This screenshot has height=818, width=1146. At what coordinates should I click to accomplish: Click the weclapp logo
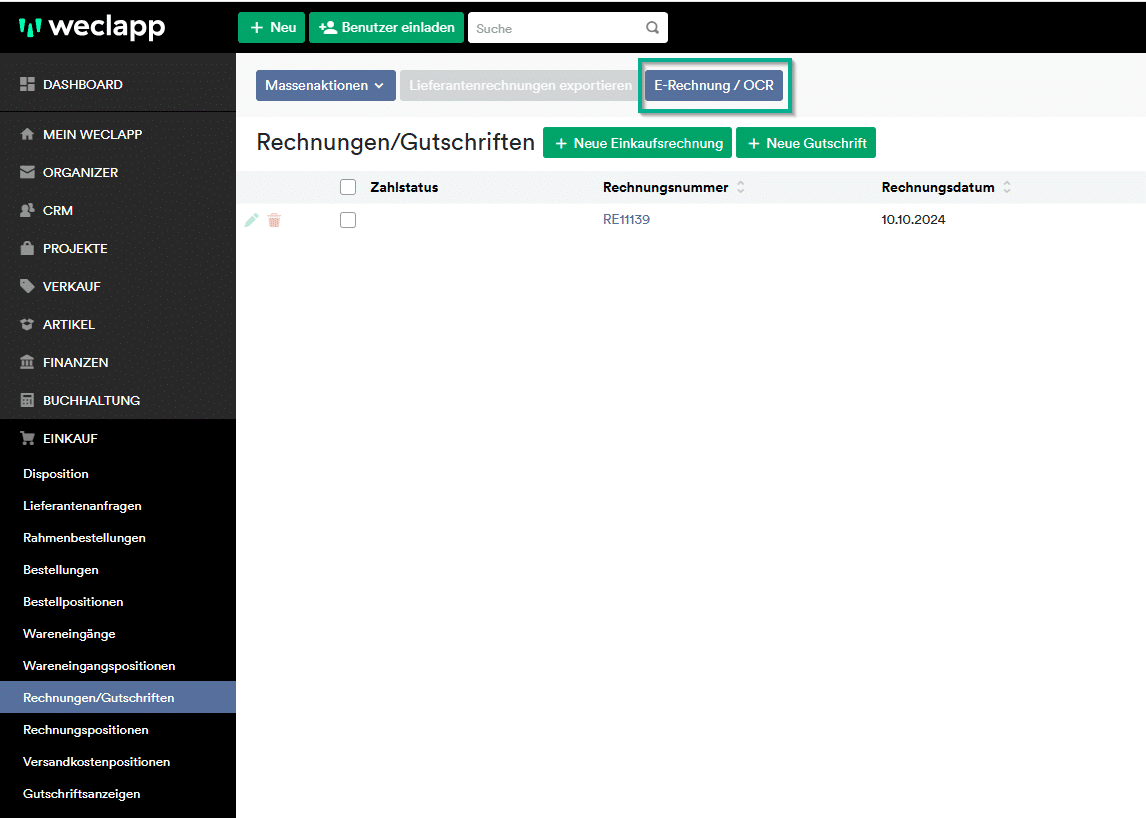coord(92,27)
